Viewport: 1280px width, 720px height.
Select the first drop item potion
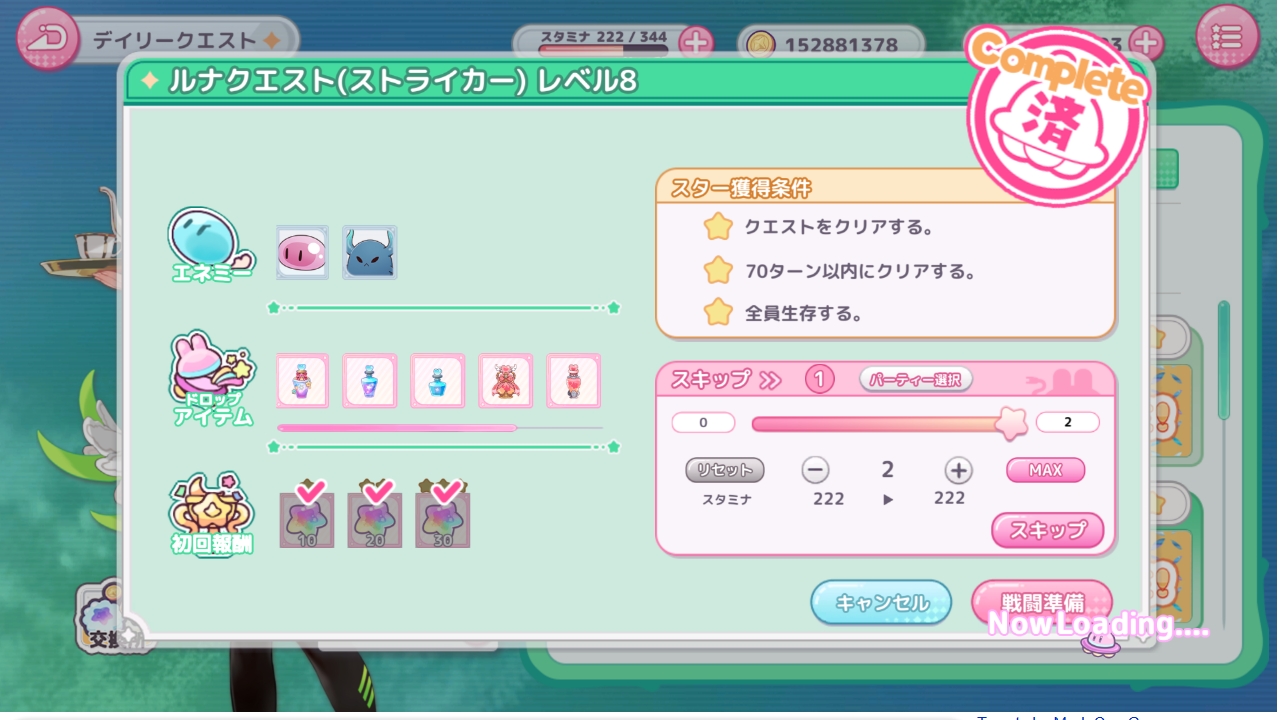[302, 380]
